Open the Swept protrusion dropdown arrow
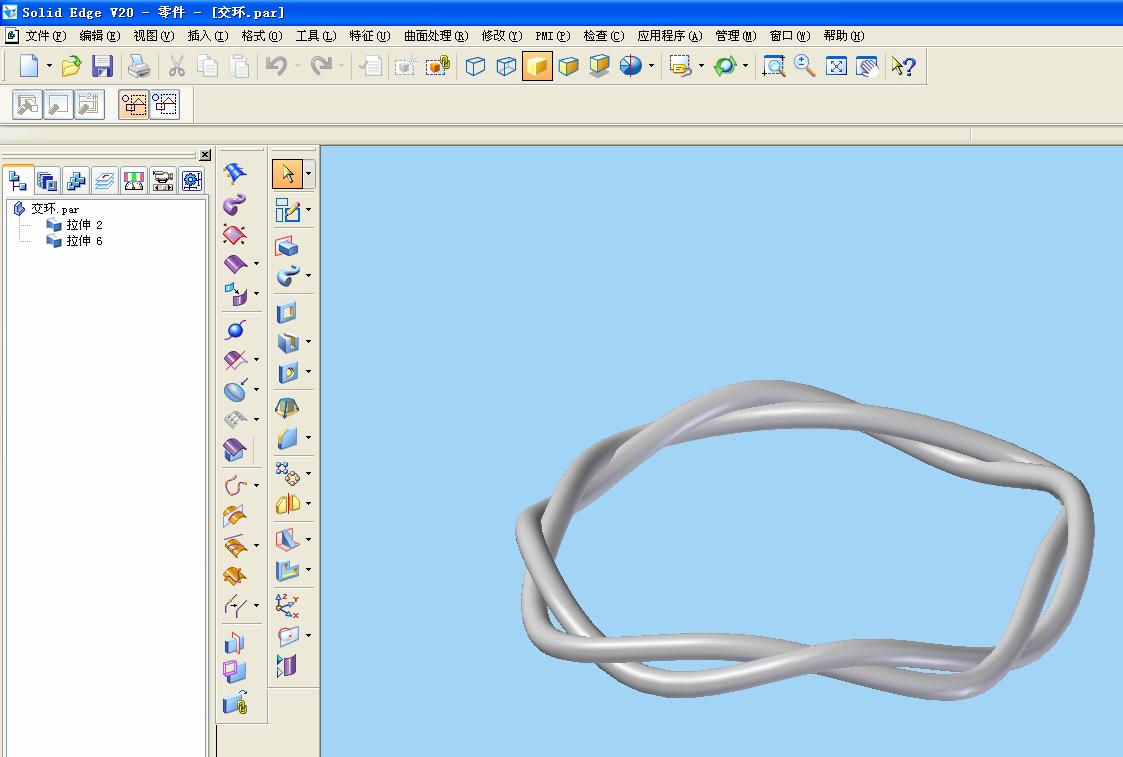 click(309, 276)
